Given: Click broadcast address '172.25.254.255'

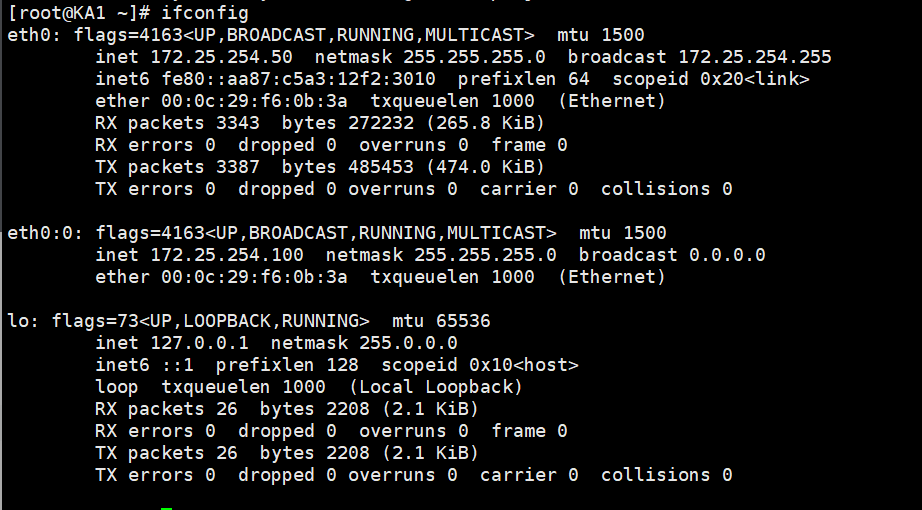Looking at the screenshot, I should [755, 57].
